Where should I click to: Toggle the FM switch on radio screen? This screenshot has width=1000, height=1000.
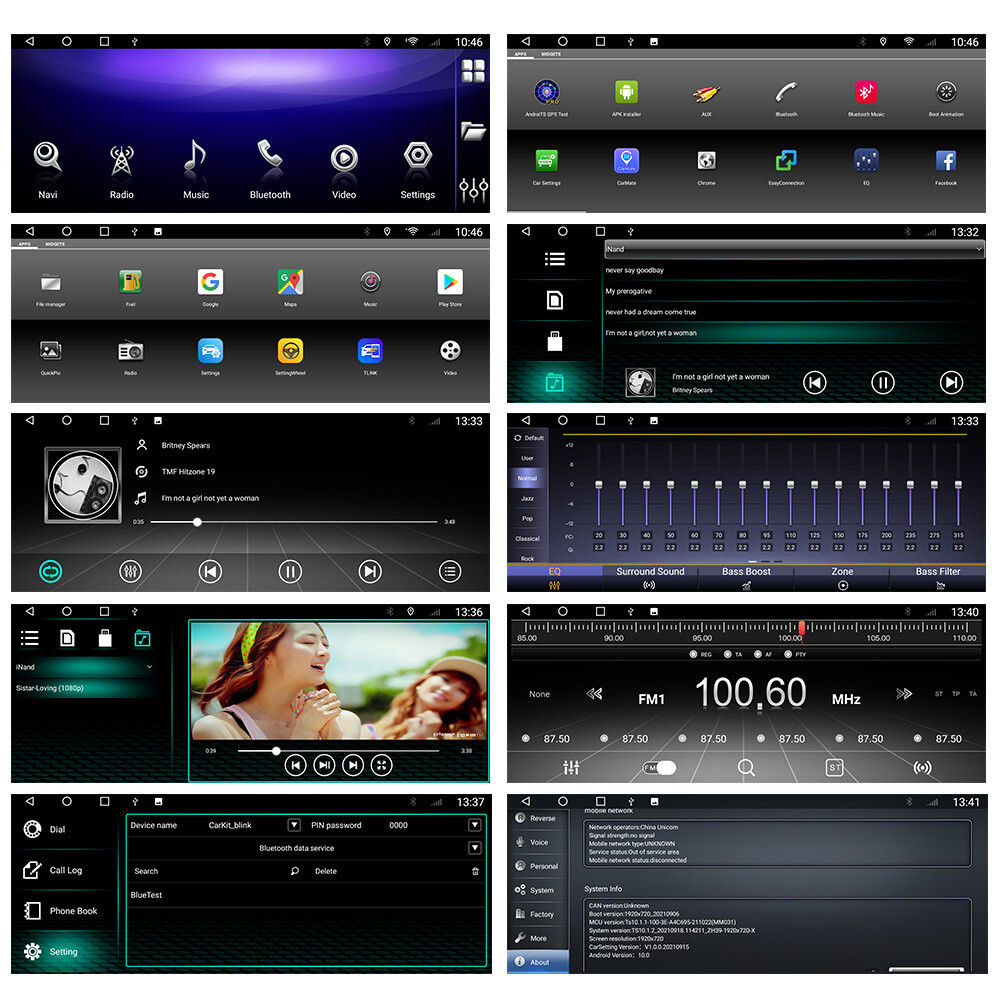[x=660, y=768]
